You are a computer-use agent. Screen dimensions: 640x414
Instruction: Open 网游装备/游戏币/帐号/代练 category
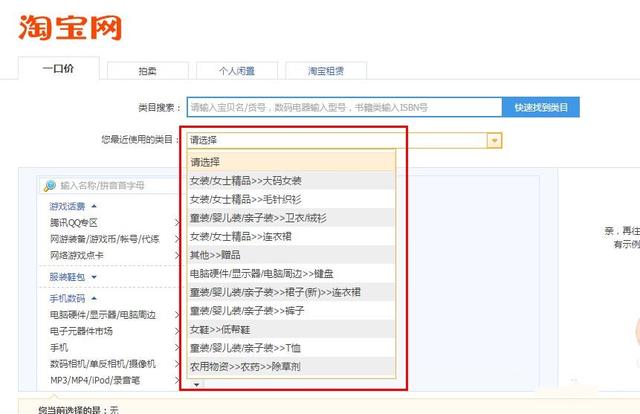pyautogui.click(x=104, y=239)
